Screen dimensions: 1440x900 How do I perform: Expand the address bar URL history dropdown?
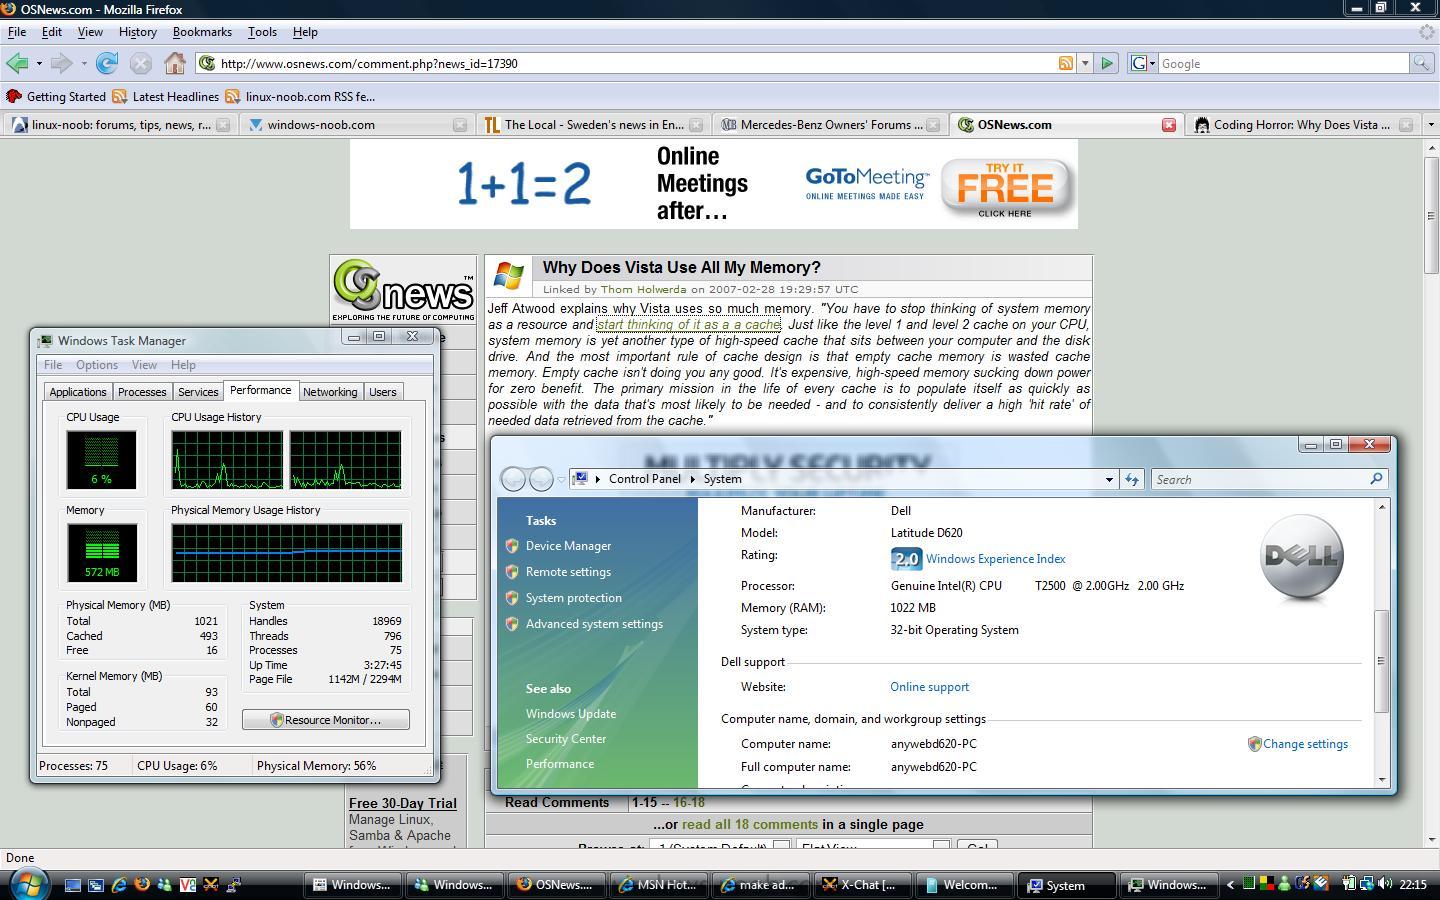click(1084, 63)
